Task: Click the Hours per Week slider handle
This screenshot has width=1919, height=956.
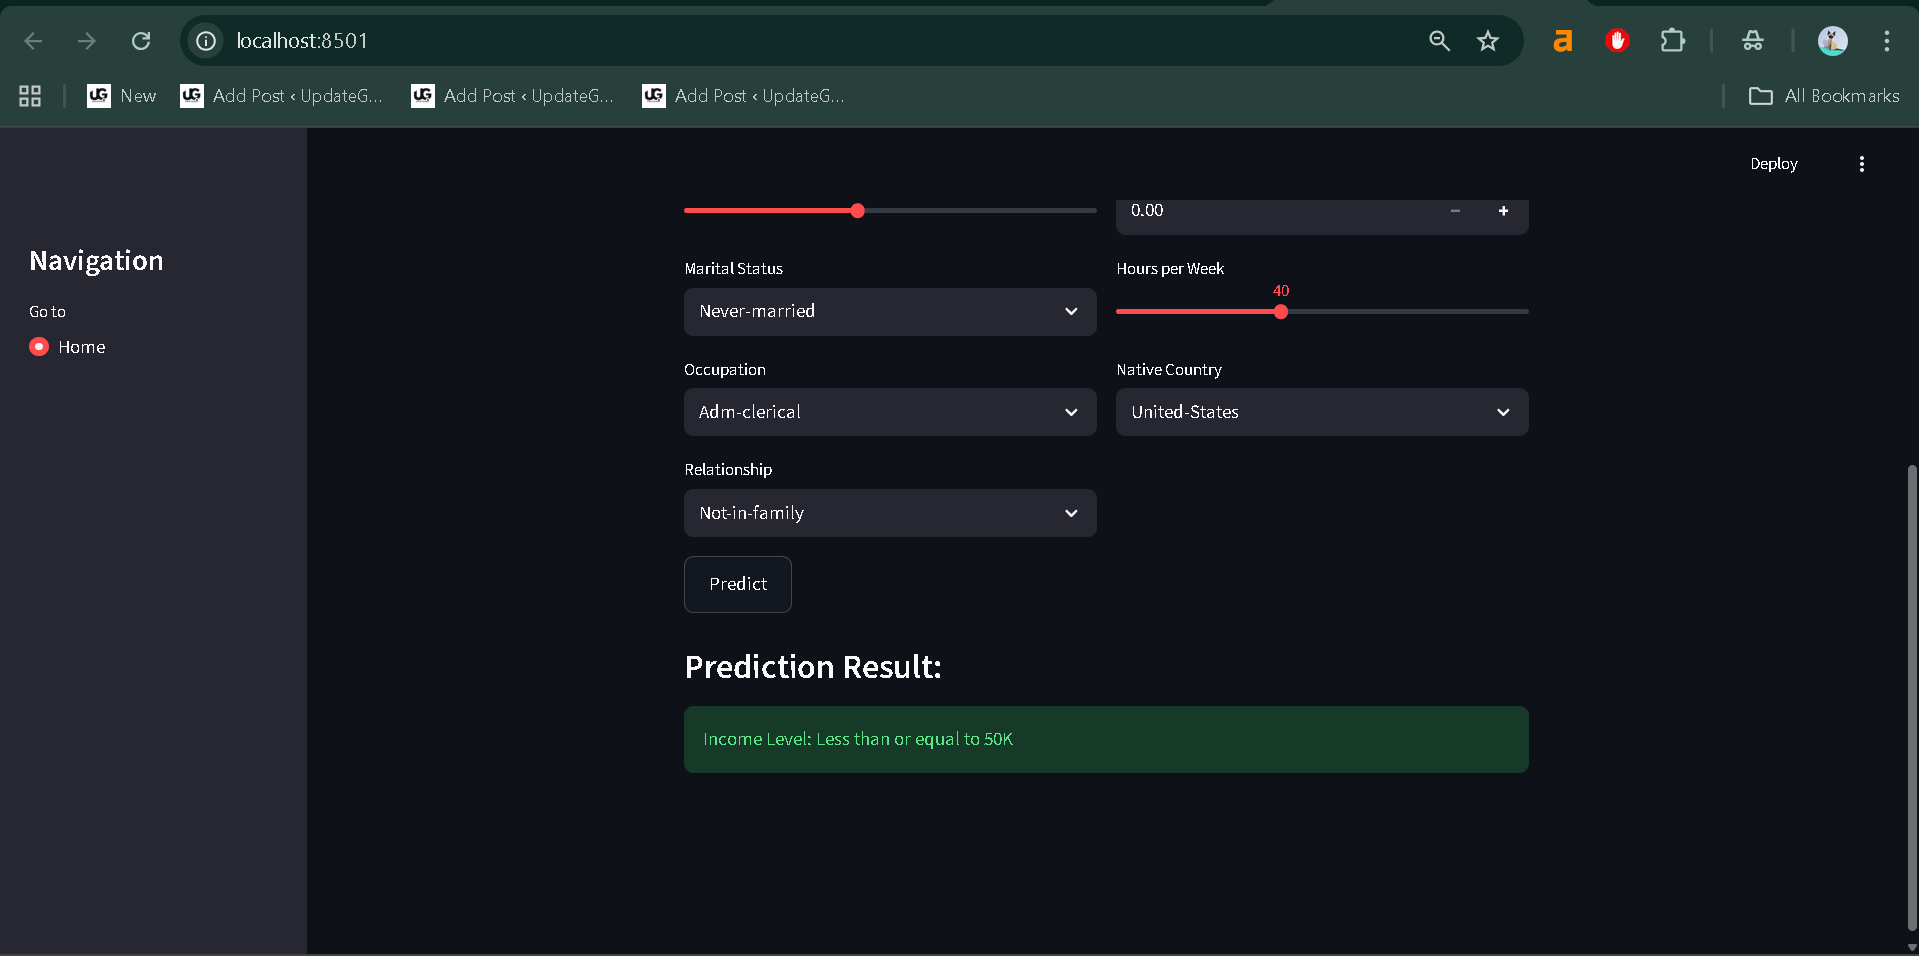Action: [x=1281, y=312]
